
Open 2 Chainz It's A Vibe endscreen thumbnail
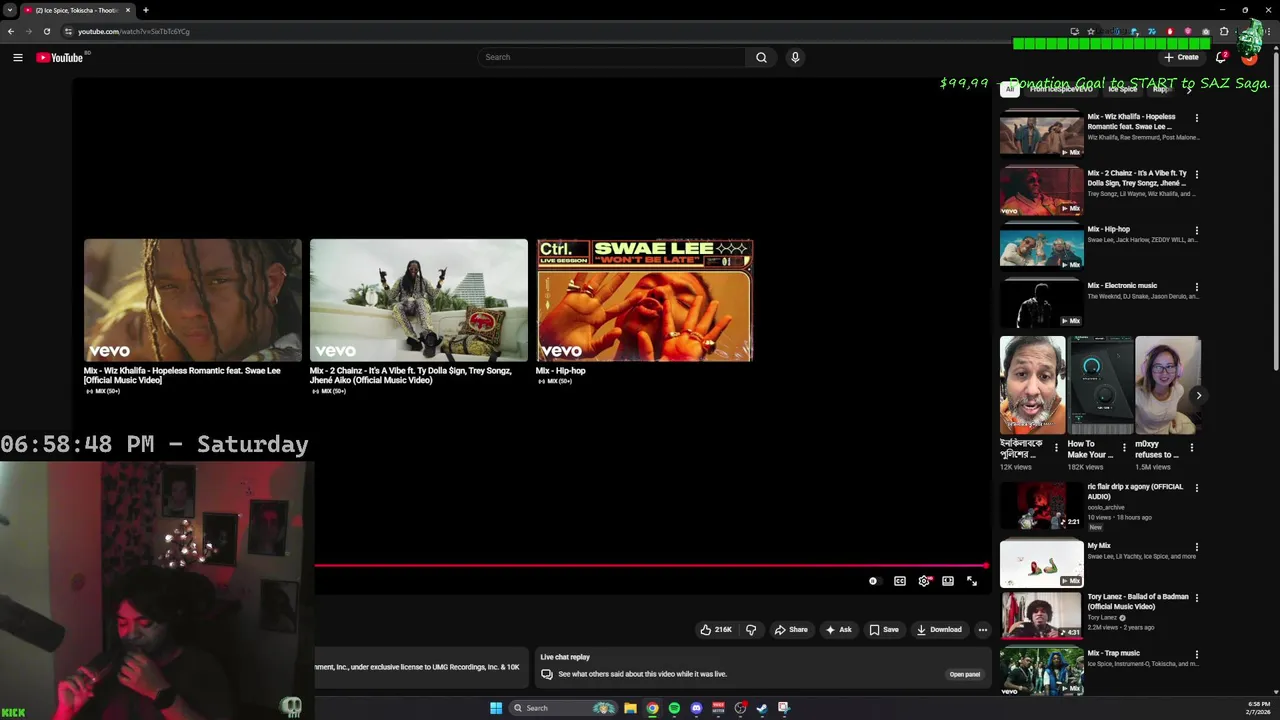[x=419, y=300]
